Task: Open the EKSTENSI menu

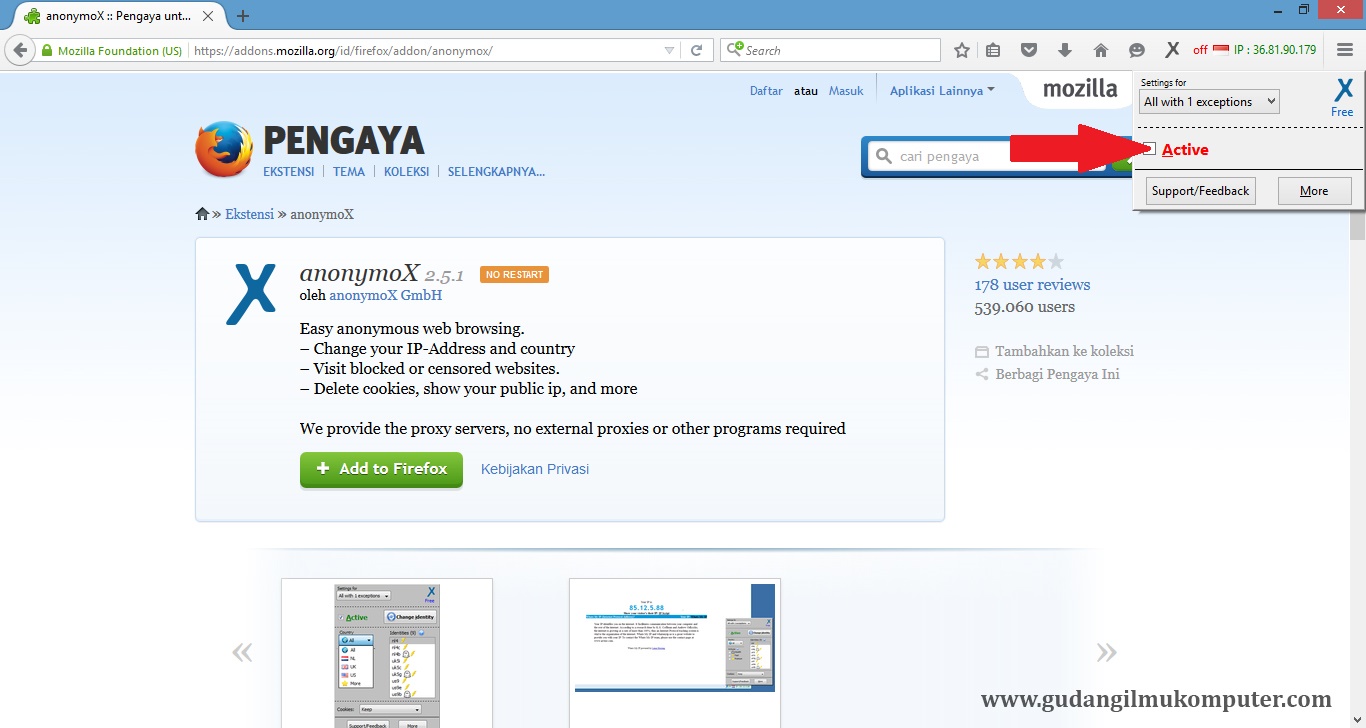Action: 288,171
